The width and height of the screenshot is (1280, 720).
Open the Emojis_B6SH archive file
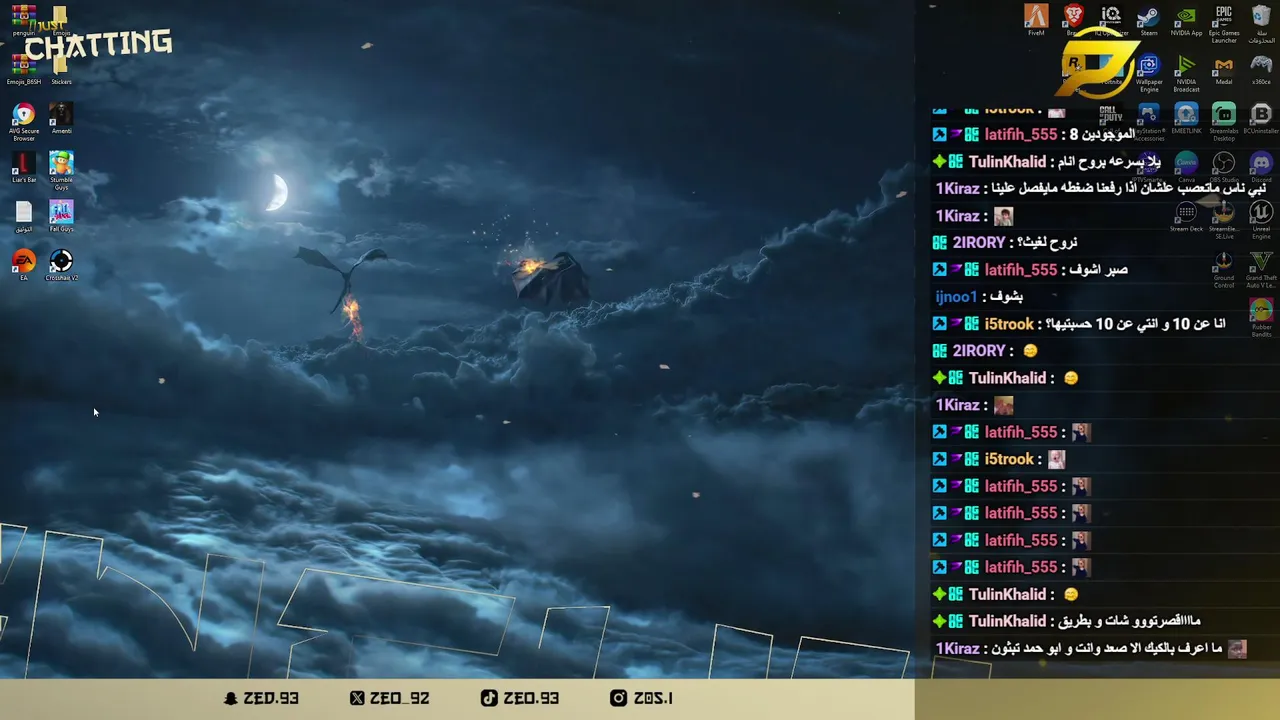pos(24,69)
